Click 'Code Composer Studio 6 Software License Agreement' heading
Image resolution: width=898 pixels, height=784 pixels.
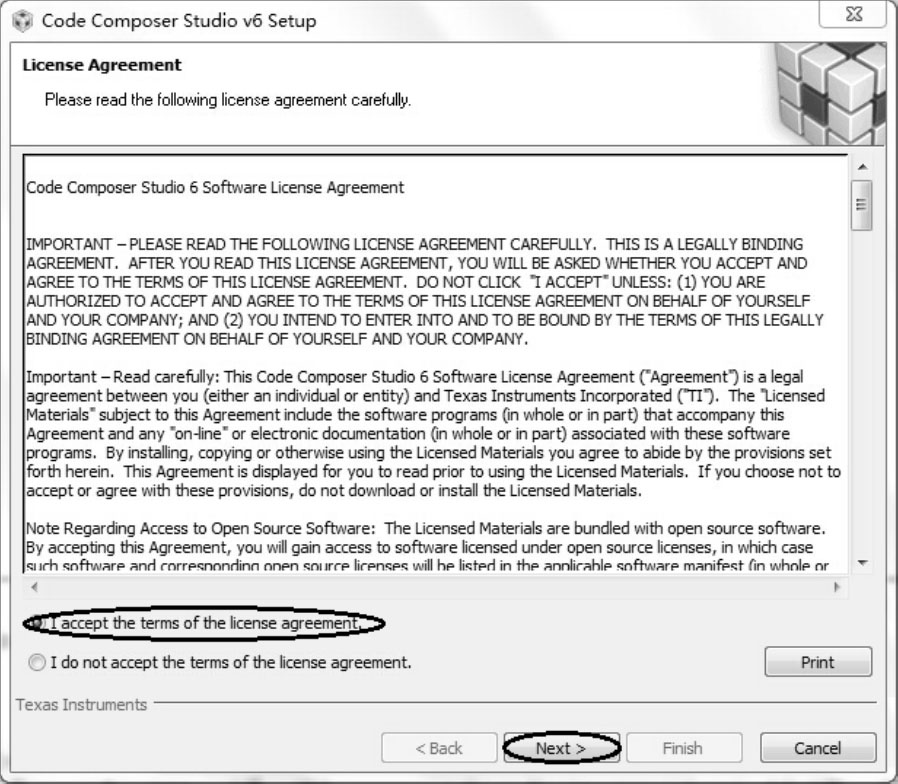pyautogui.click(x=215, y=187)
